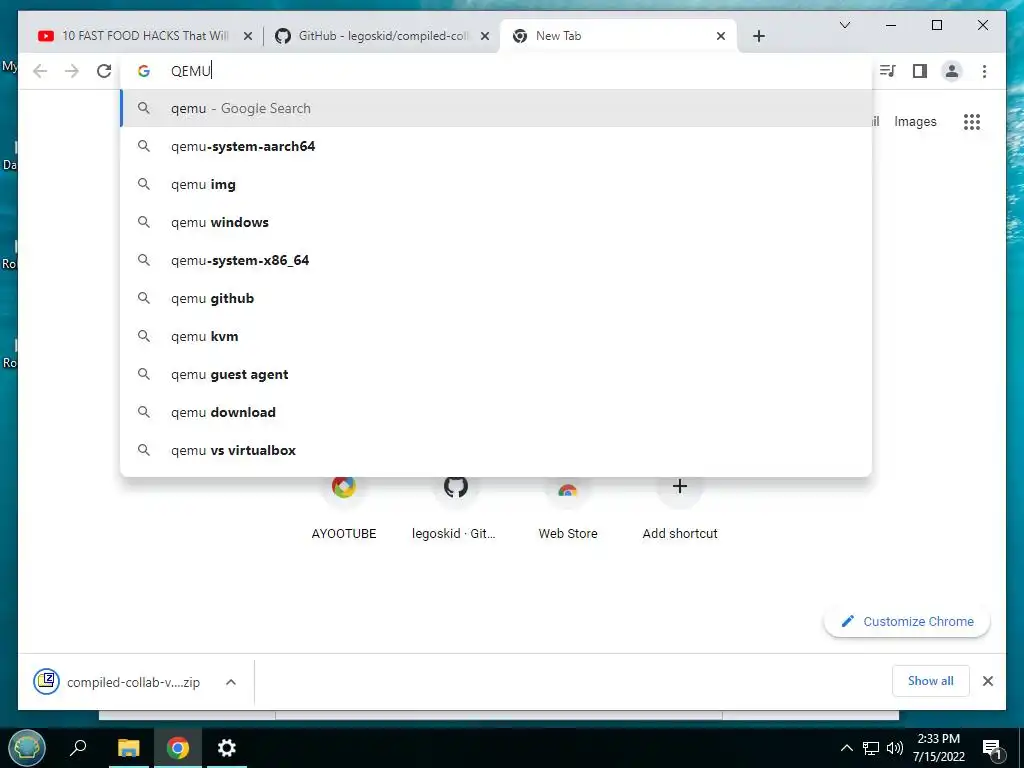The height and width of the screenshot is (768, 1024).
Task: Open Chrome side panel icon
Action: (920, 71)
